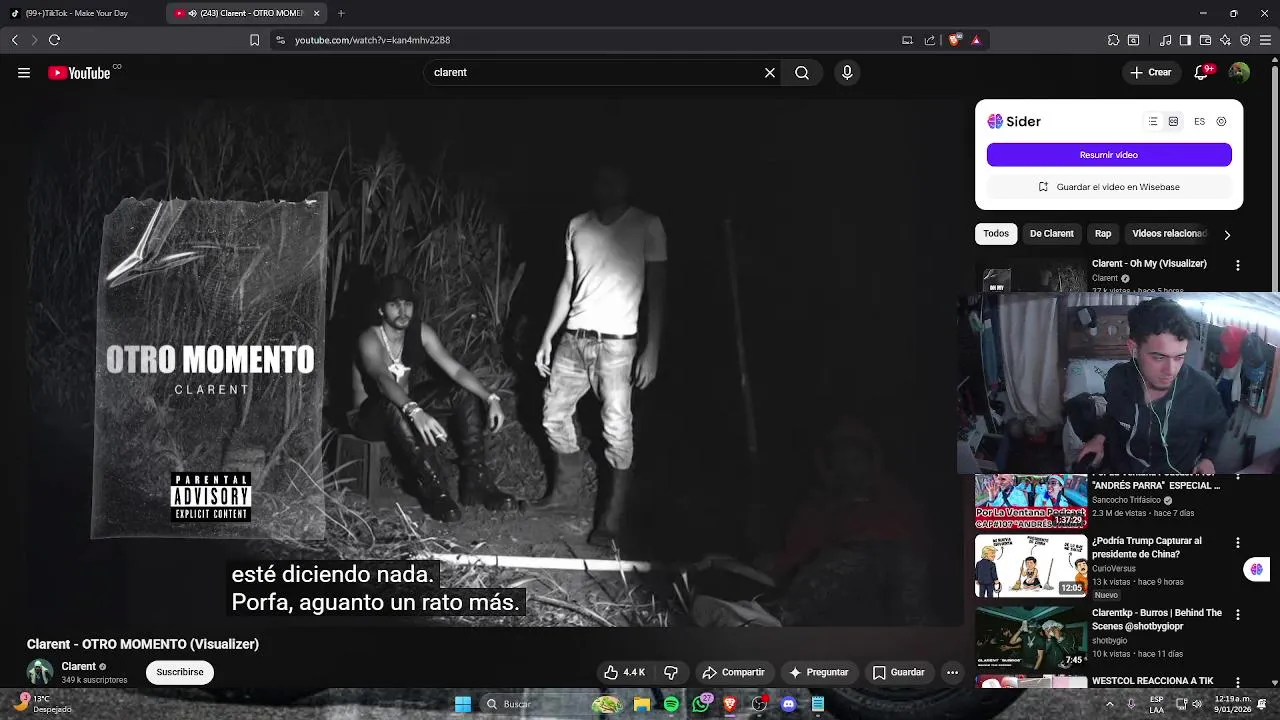
Task: Open Clarent channel avatar
Action: click(40, 672)
